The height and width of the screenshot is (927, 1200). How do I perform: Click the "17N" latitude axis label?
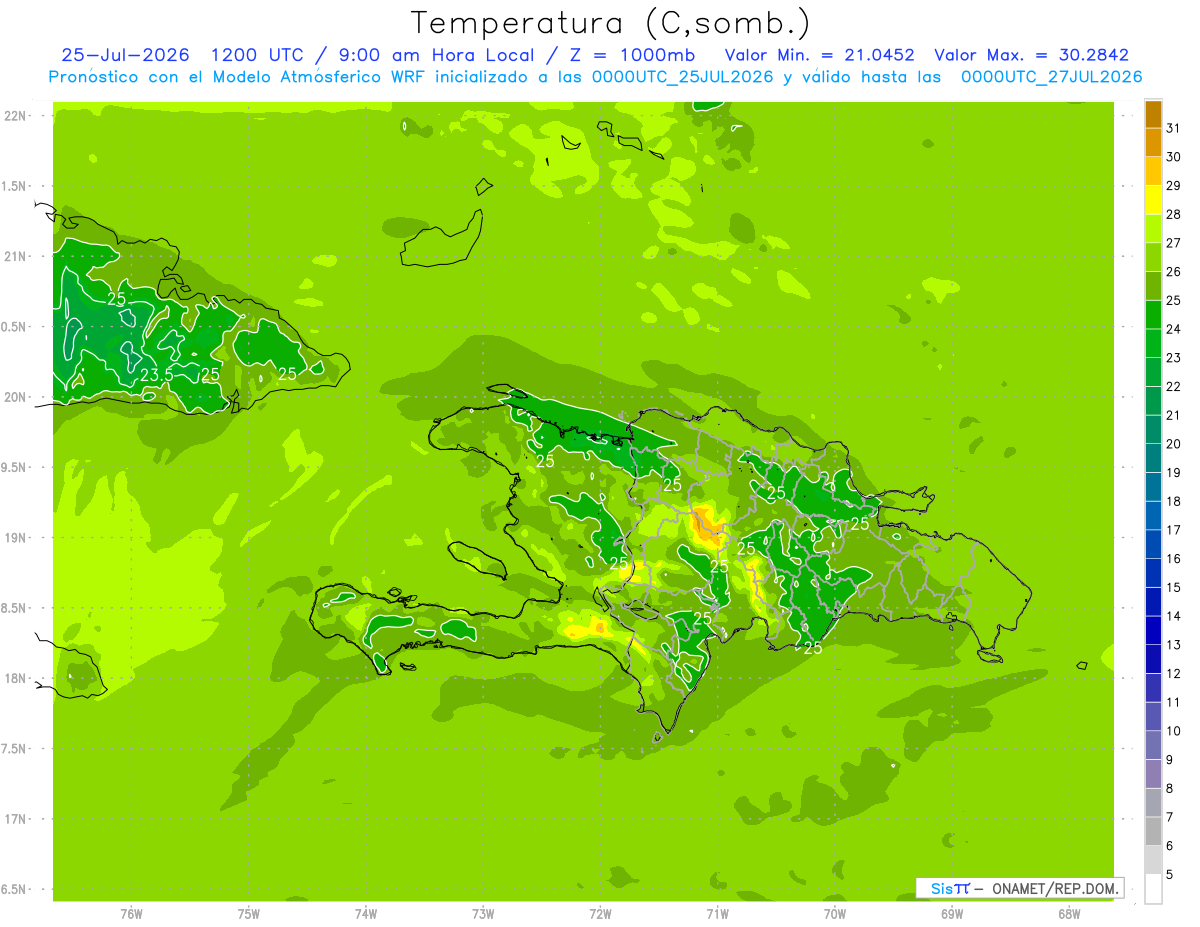tap(17, 820)
